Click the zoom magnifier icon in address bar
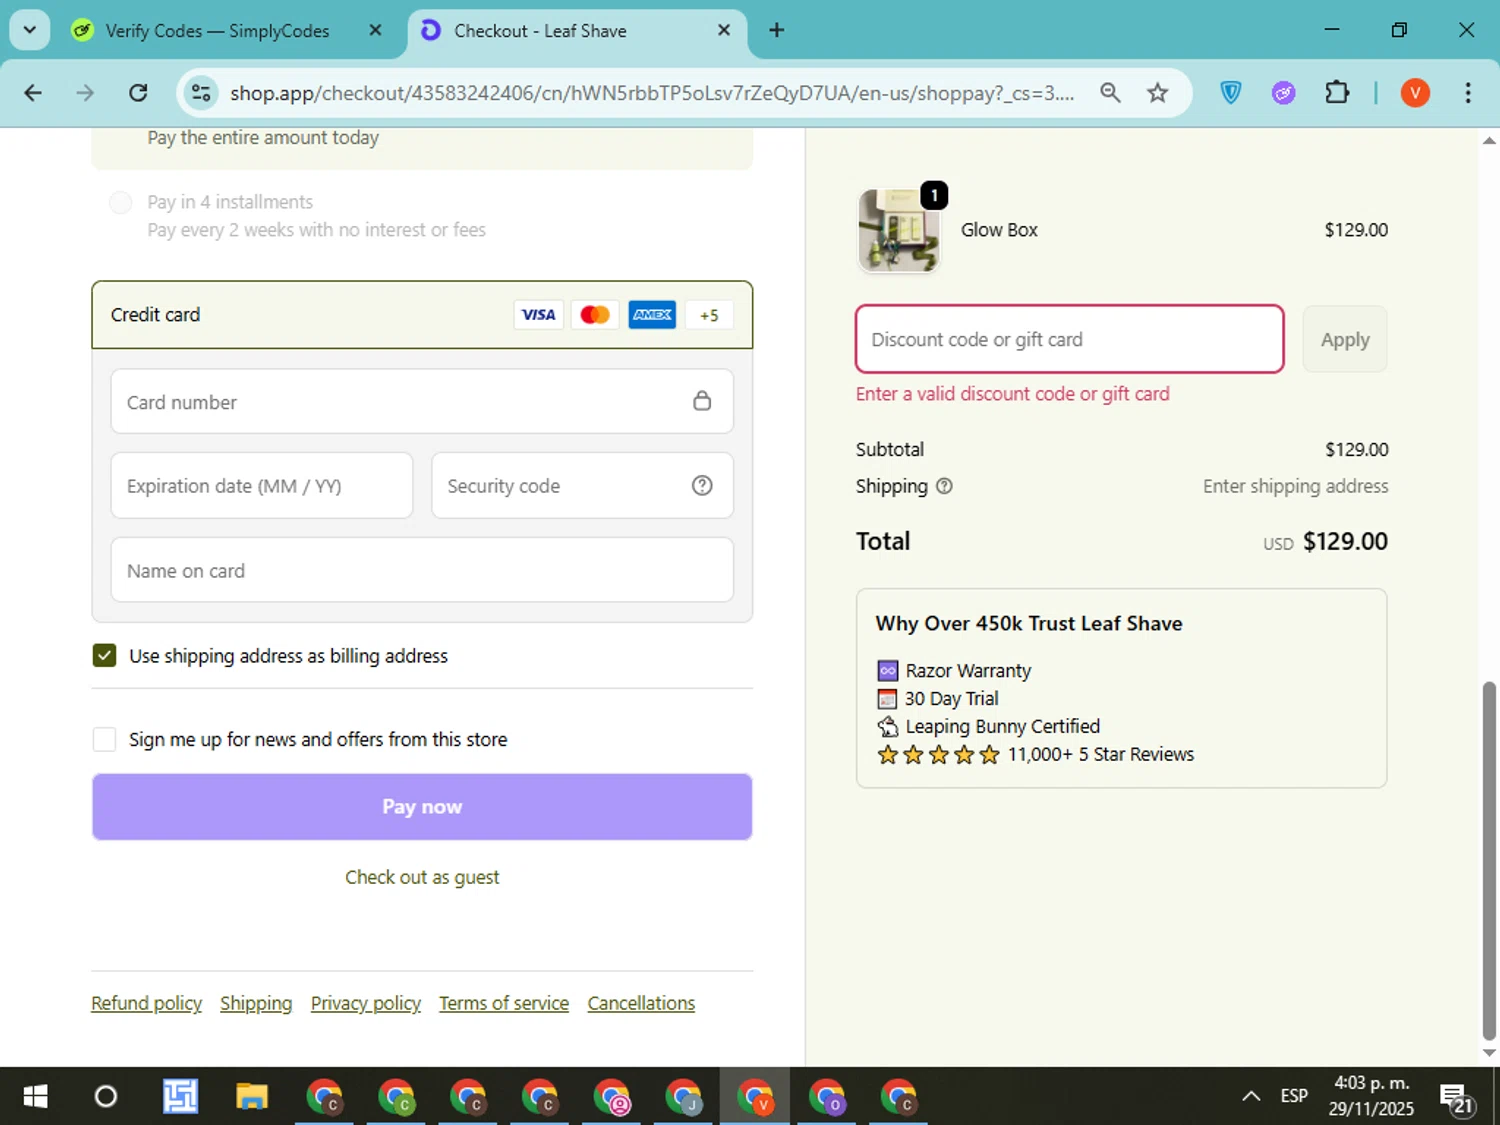 (x=1110, y=93)
